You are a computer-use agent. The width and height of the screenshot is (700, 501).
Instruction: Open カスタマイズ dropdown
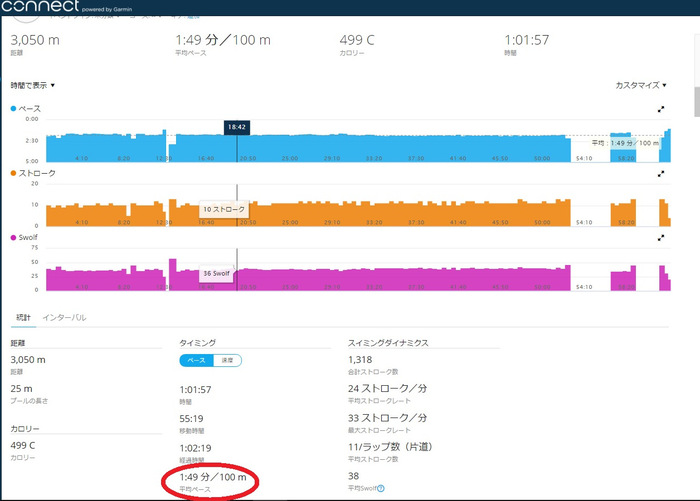[641, 85]
